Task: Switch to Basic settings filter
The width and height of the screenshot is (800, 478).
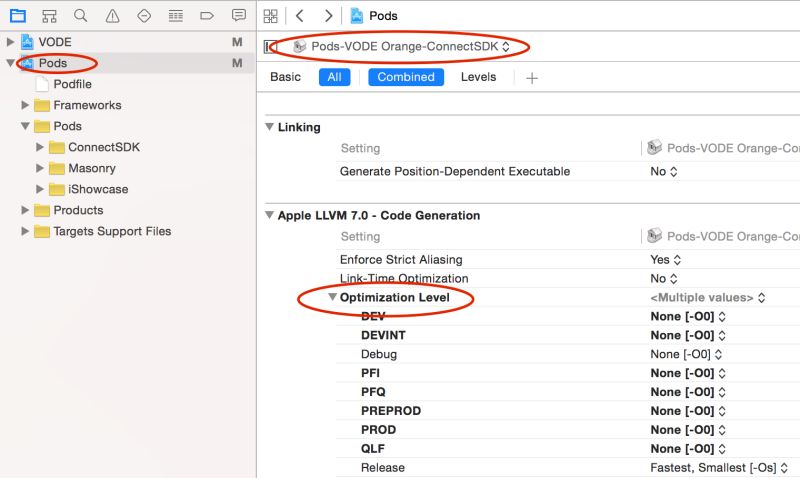Action: (x=285, y=77)
